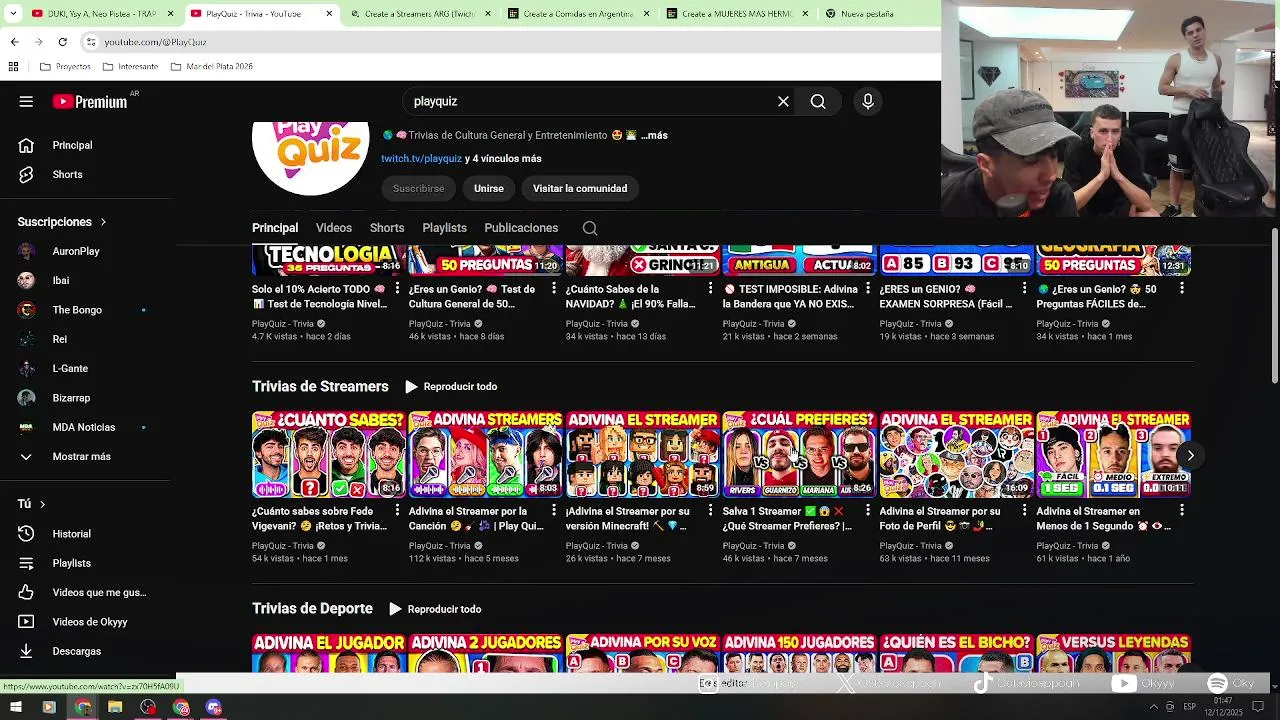The height and width of the screenshot is (720, 1280).
Task: Open The Bongo subscription channel
Action: click(x=77, y=310)
